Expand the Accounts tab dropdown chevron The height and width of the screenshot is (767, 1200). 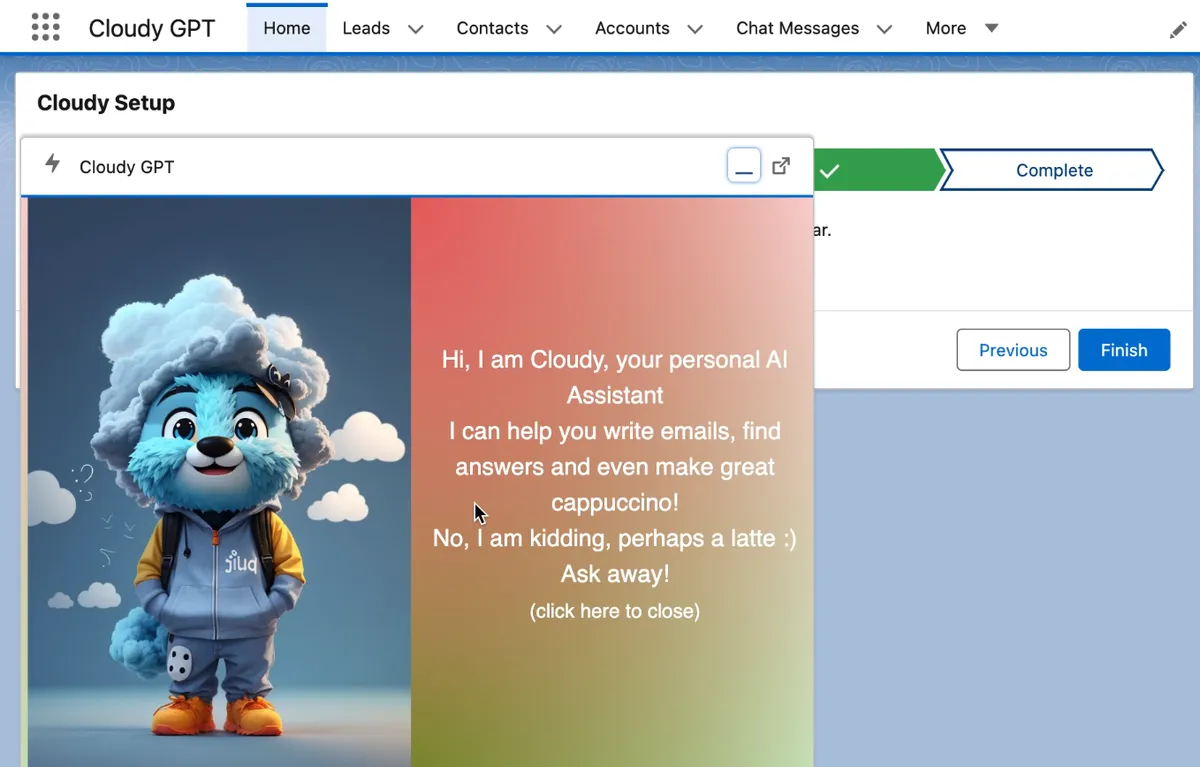coord(695,29)
